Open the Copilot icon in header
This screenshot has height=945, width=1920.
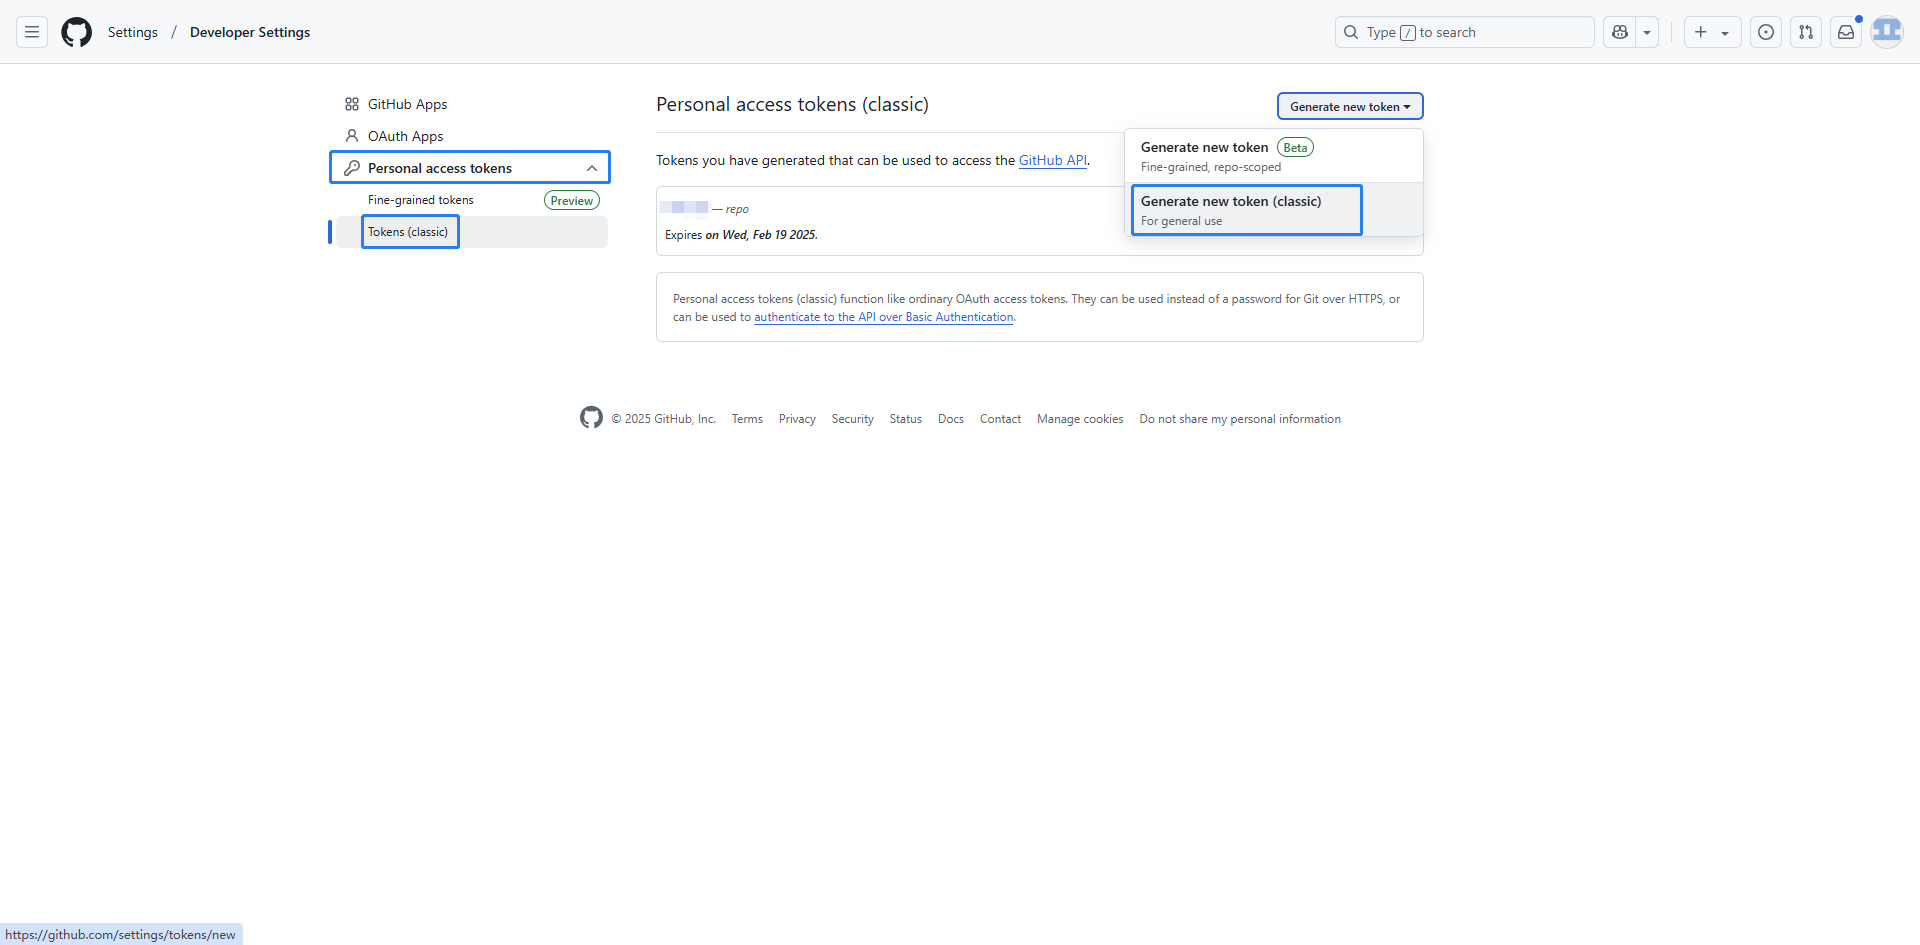1620,32
